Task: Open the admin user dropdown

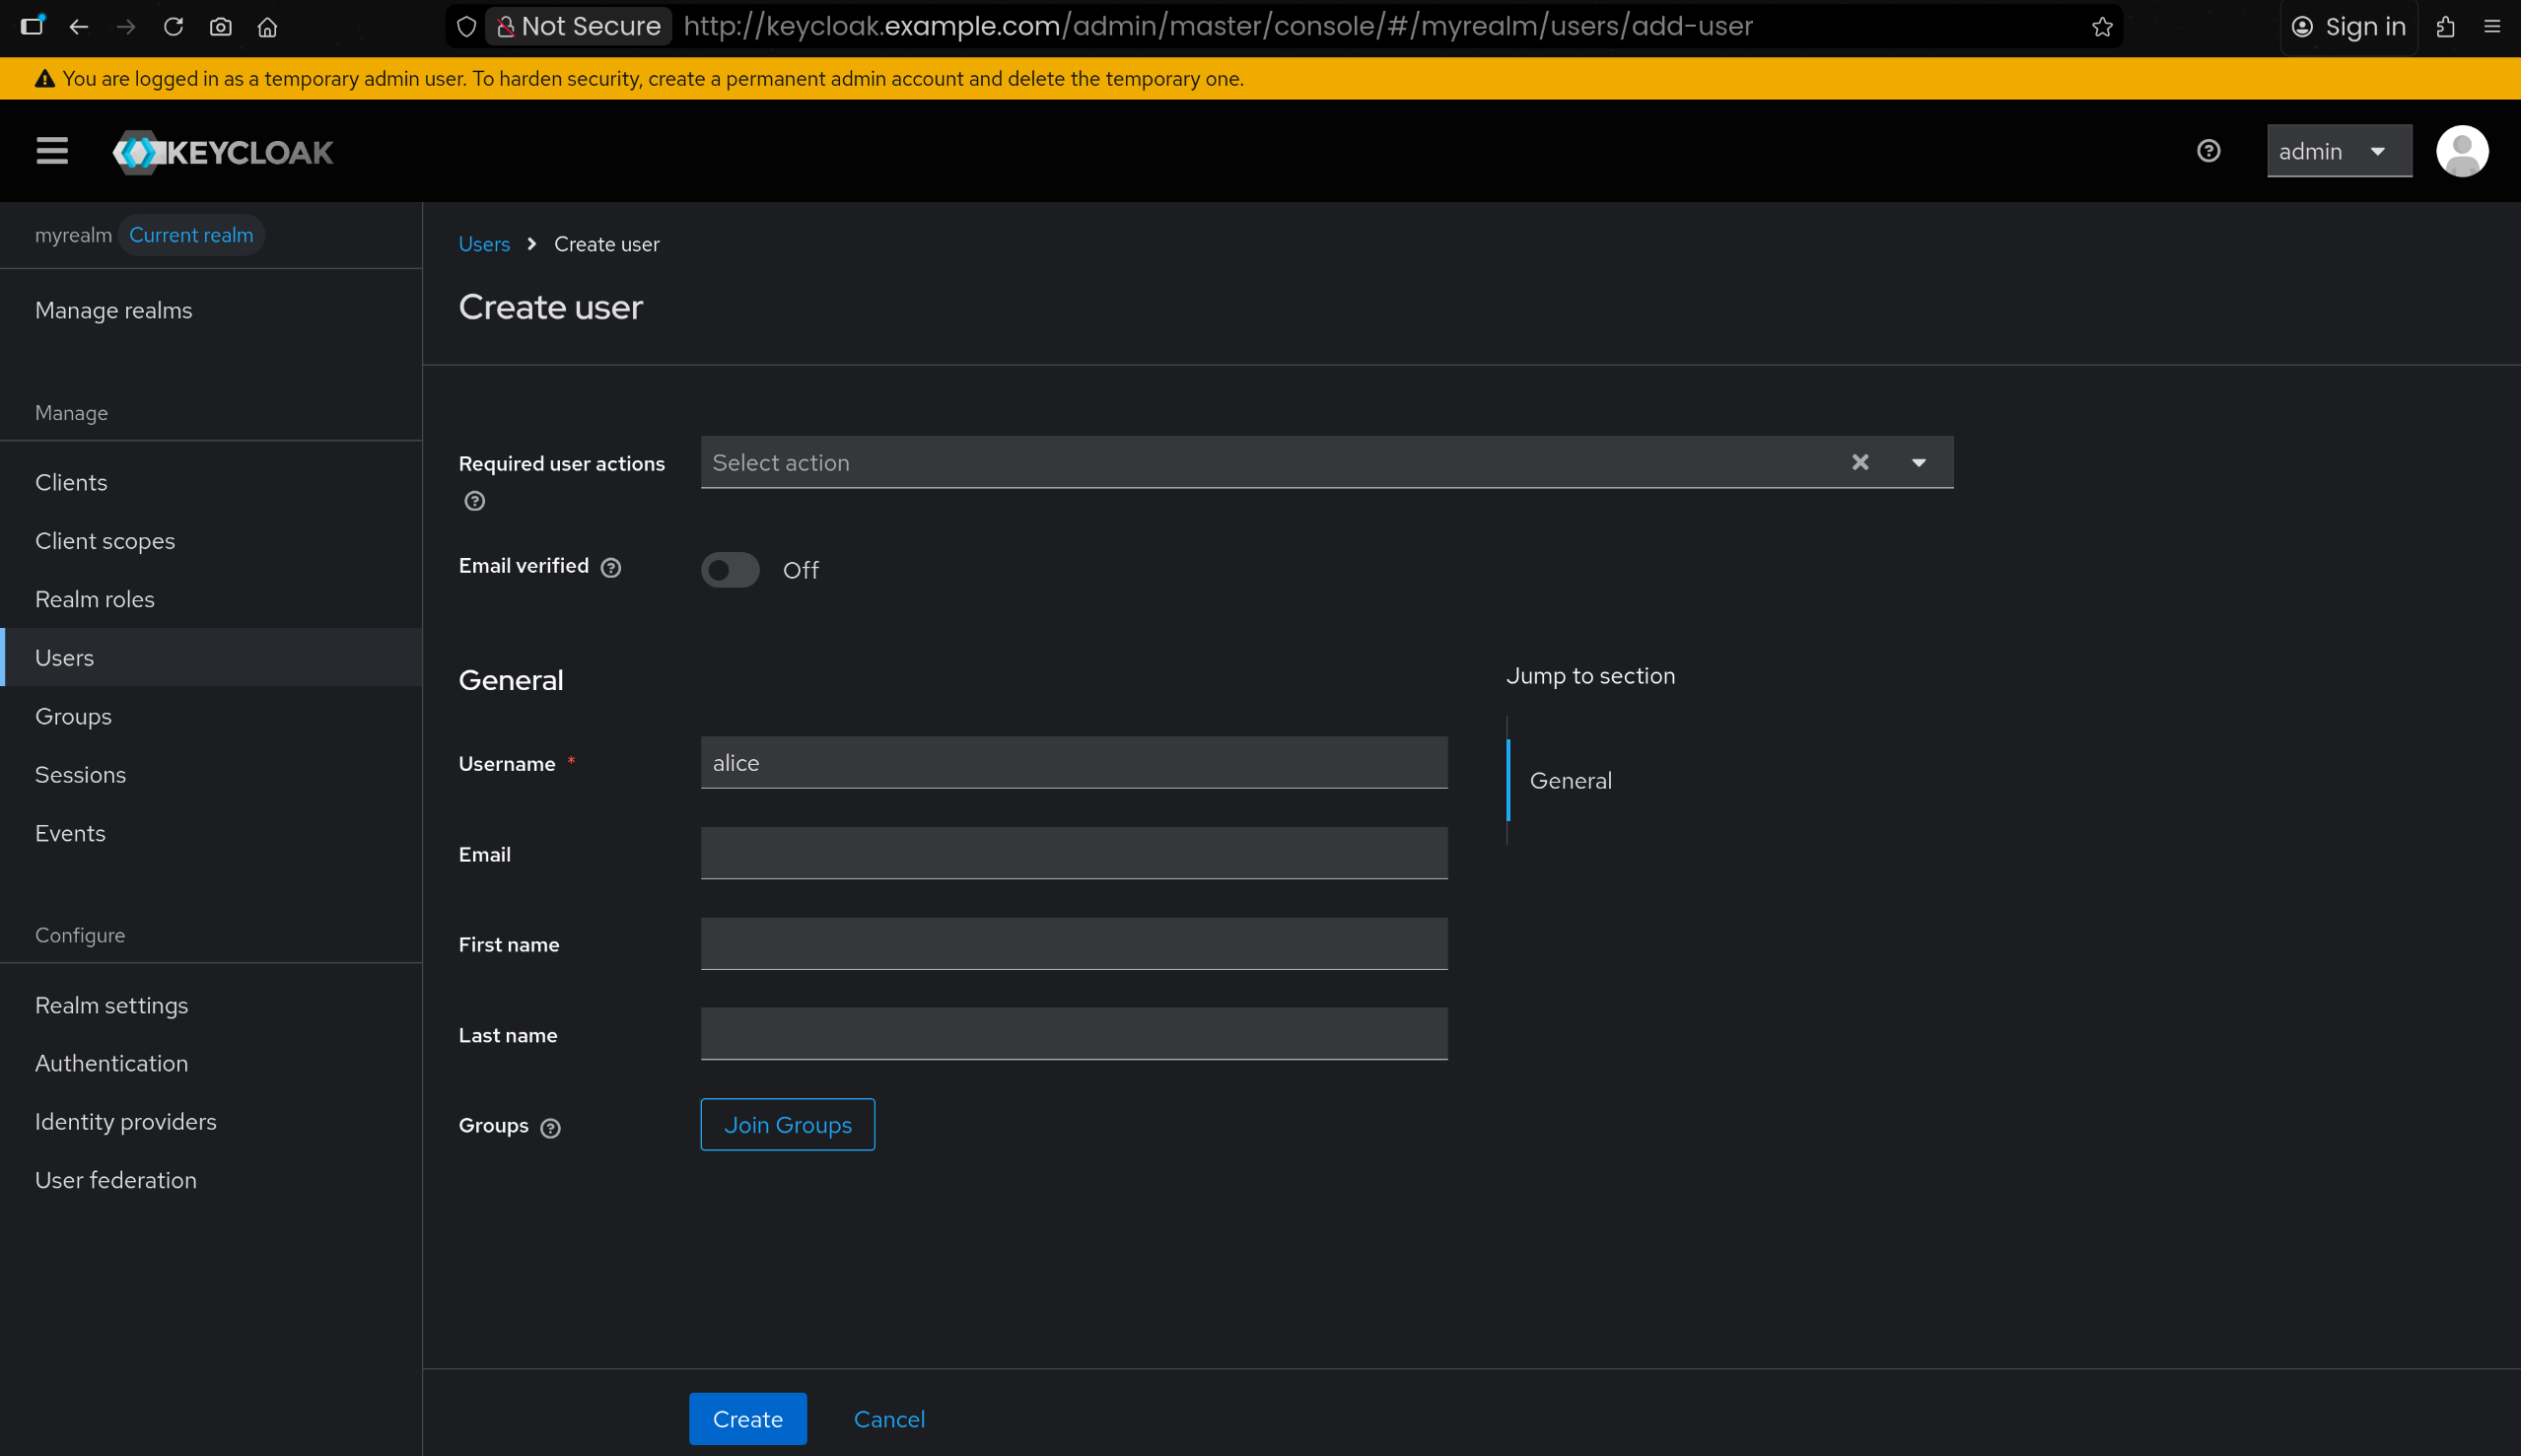Action: click(2338, 151)
